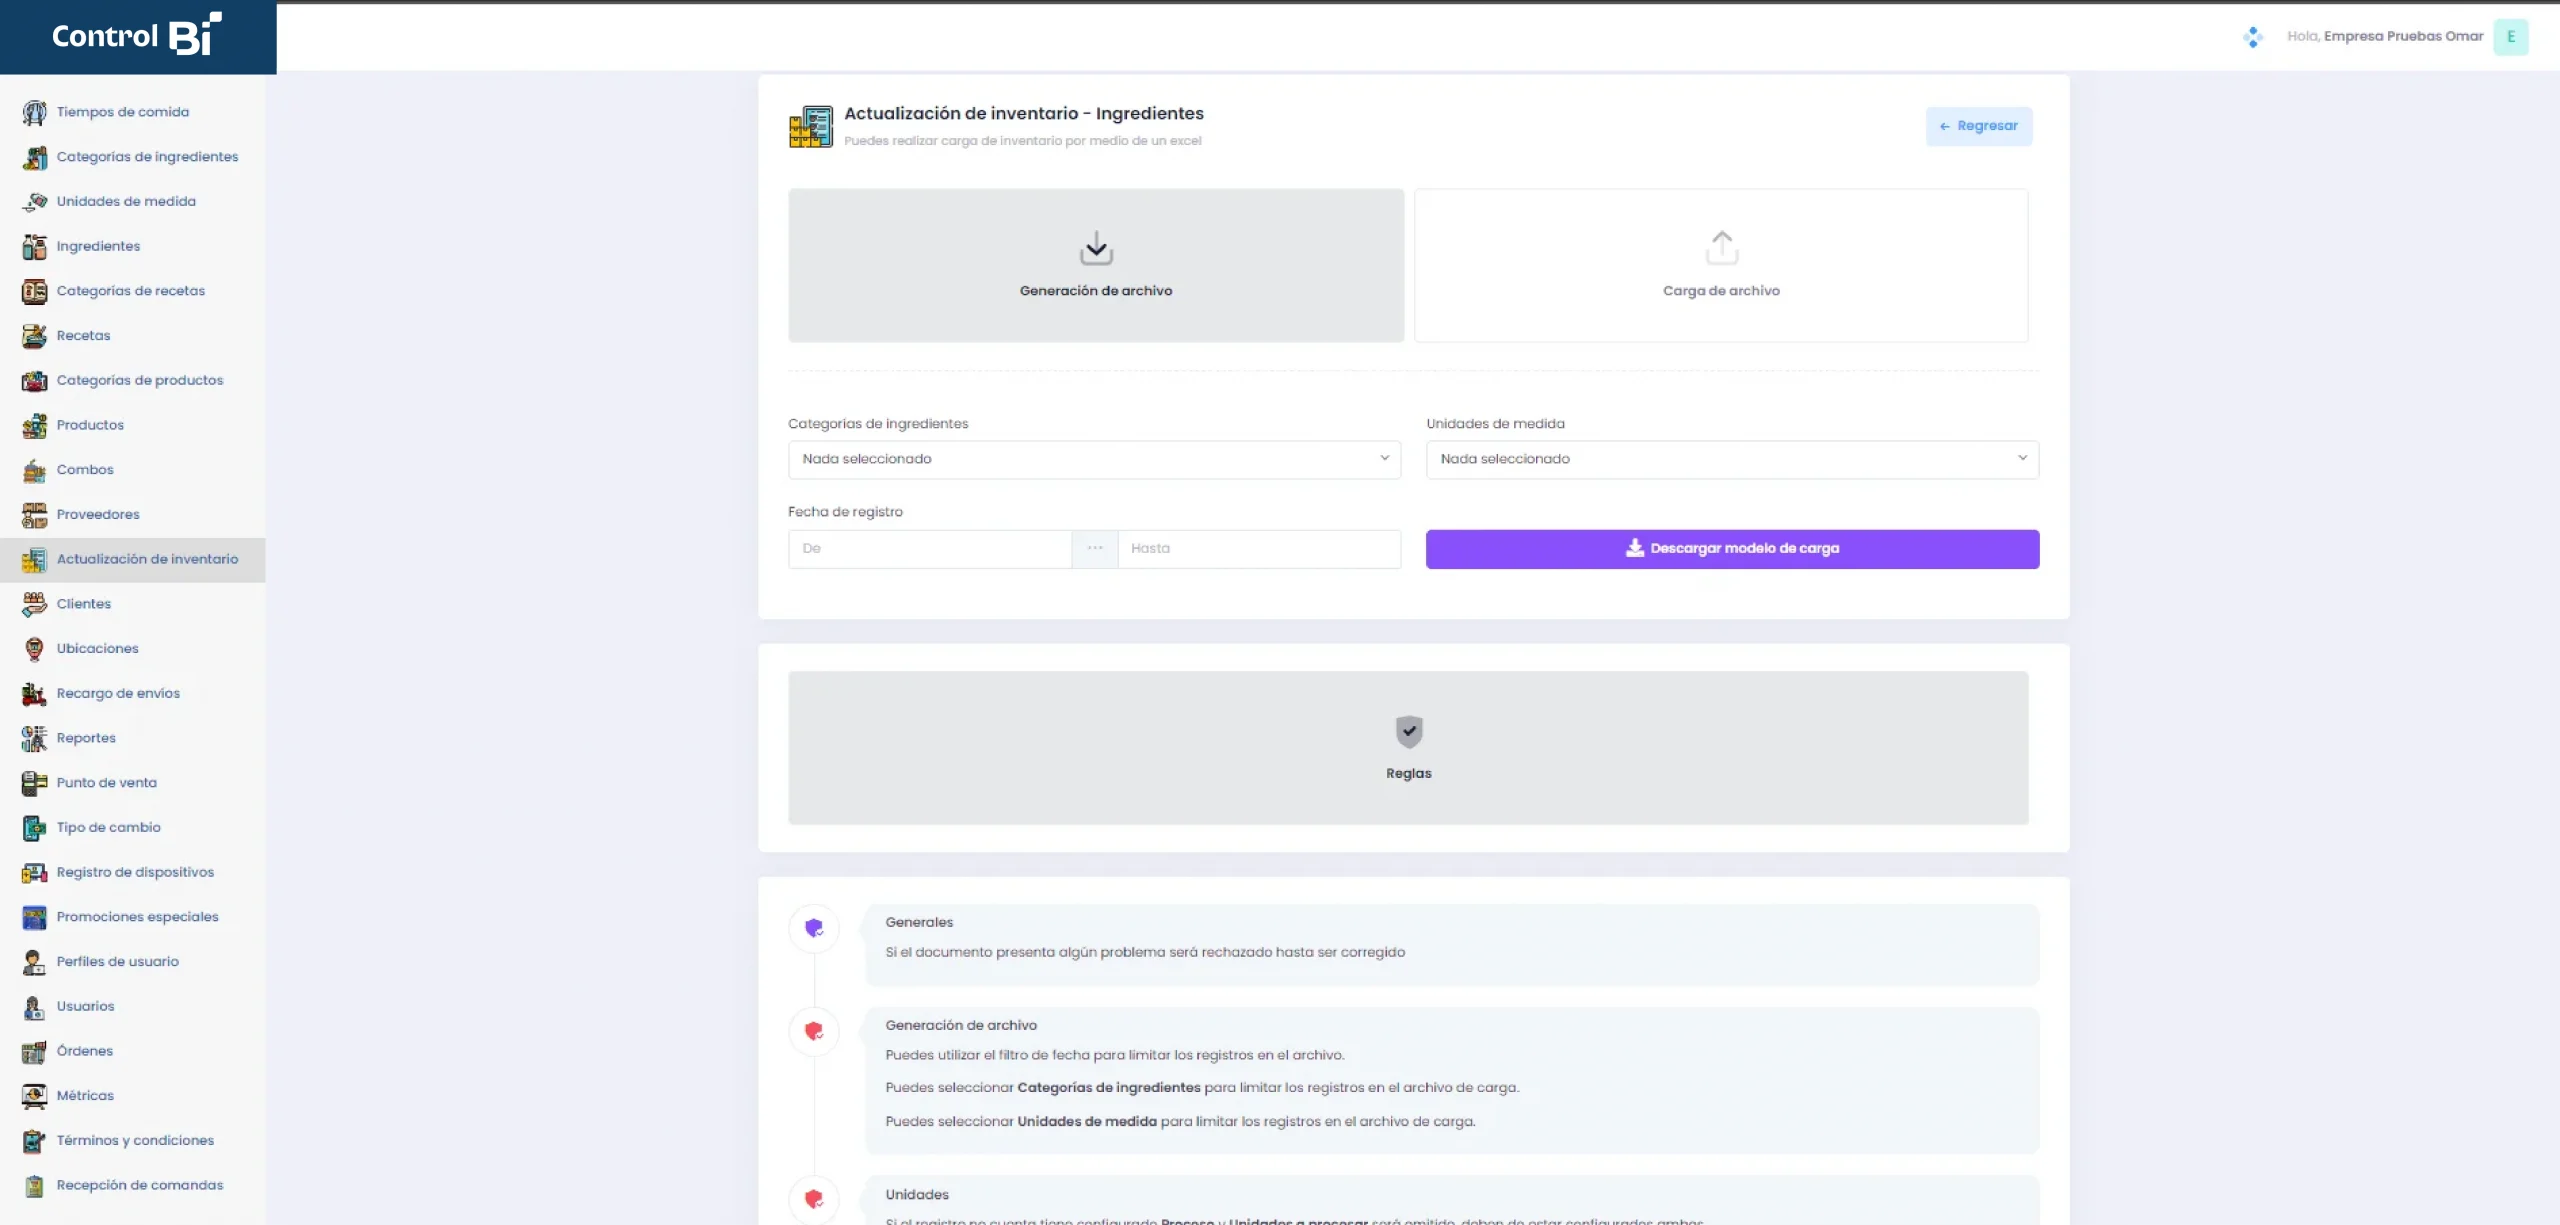
Task: Switch to Carga de archivo tab
Action: coord(1721,266)
